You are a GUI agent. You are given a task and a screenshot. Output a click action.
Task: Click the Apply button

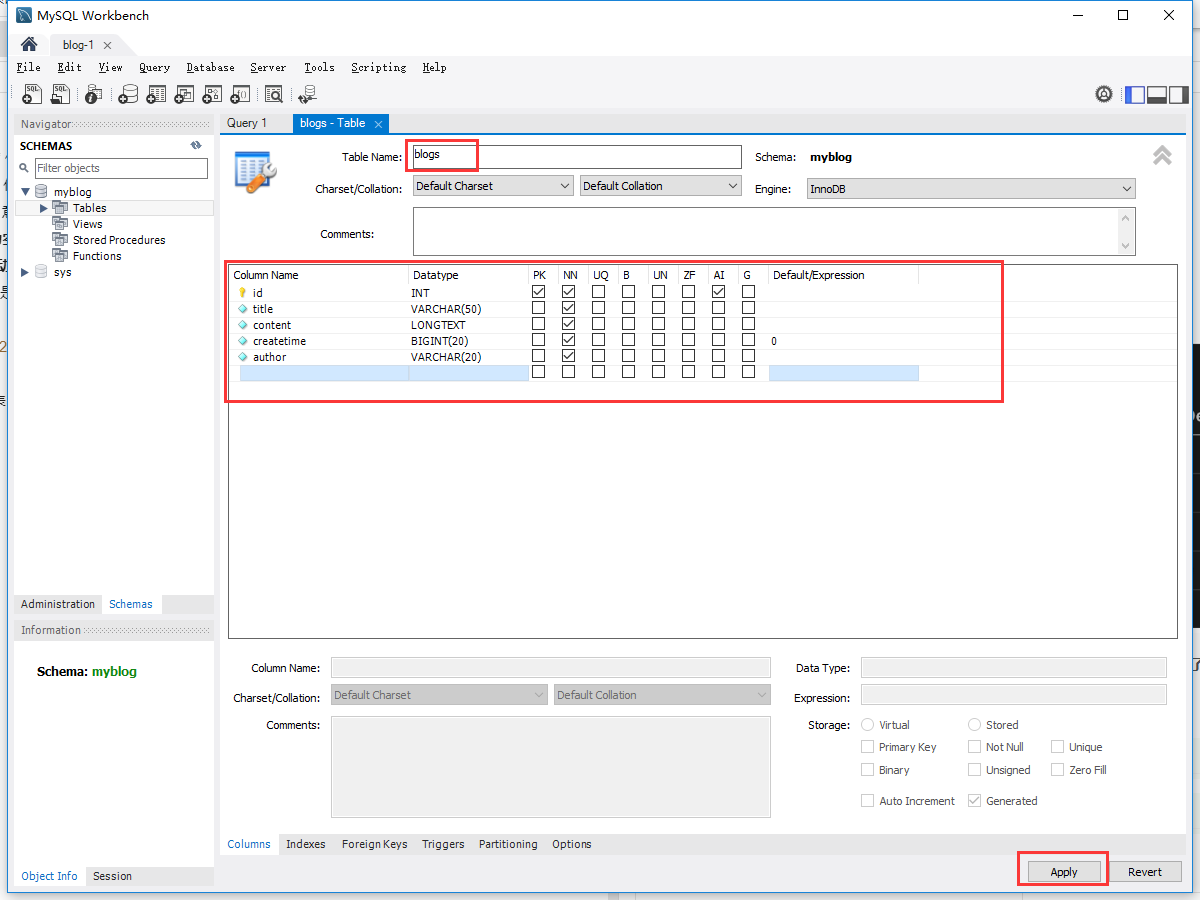coord(1064,872)
